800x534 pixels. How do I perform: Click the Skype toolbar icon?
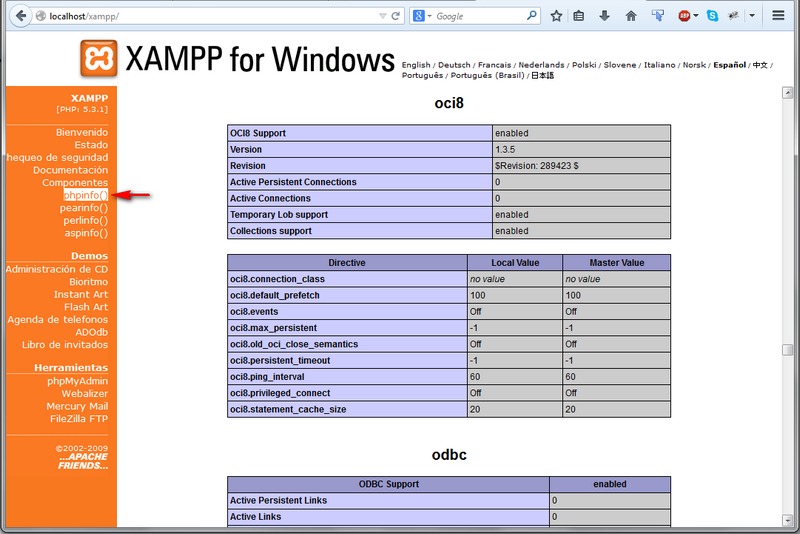713,16
